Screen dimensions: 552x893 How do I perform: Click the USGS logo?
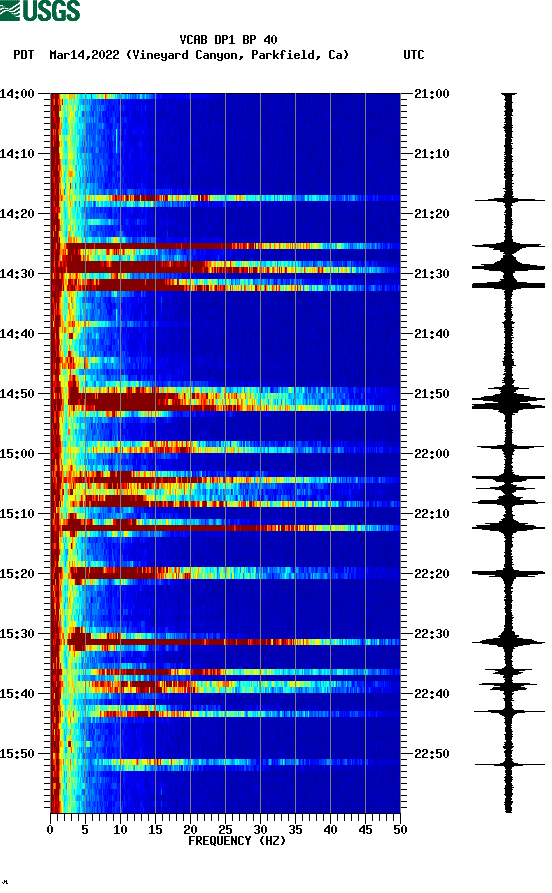tap(40, 10)
